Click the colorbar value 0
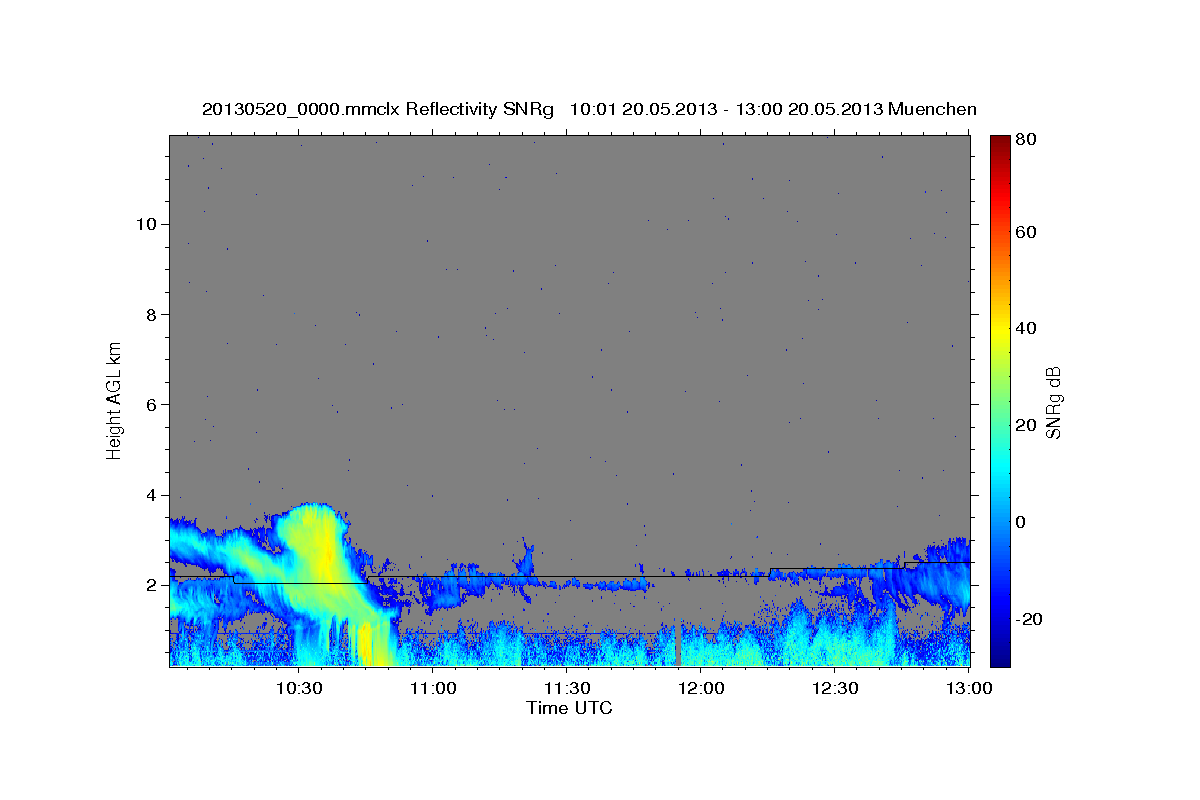The height and width of the screenshot is (800, 1200). (x=1021, y=522)
